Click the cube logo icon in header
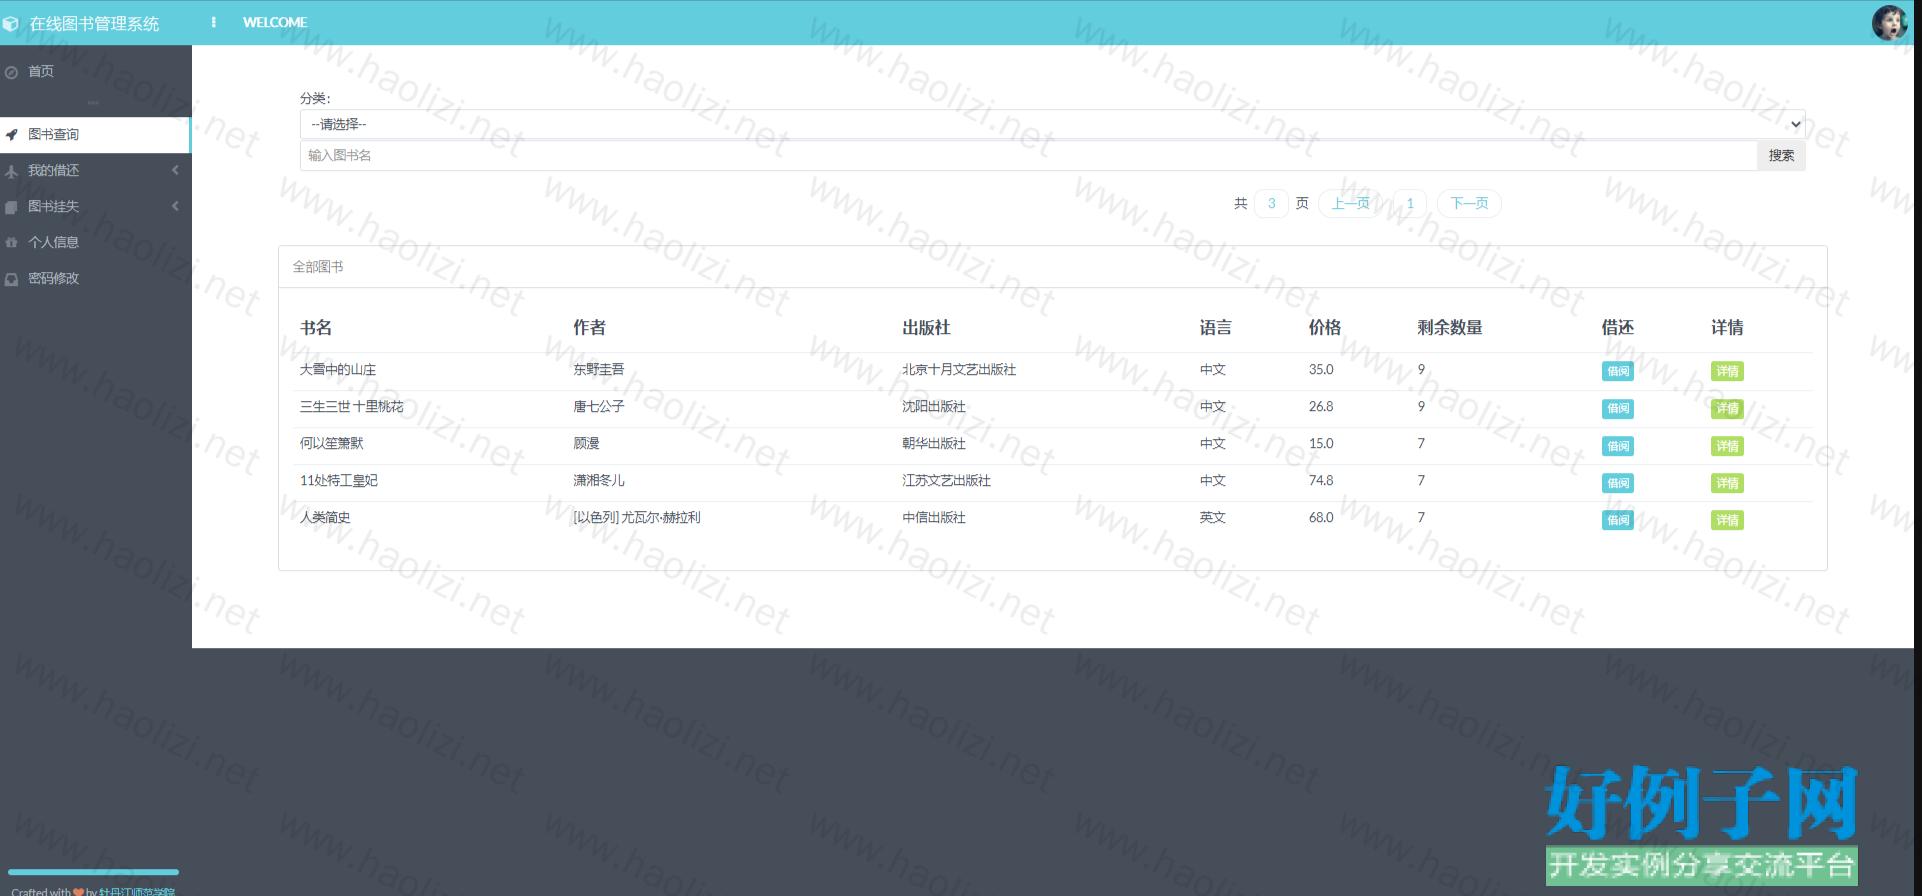The image size is (1922, 896). (x=11, y=23)
